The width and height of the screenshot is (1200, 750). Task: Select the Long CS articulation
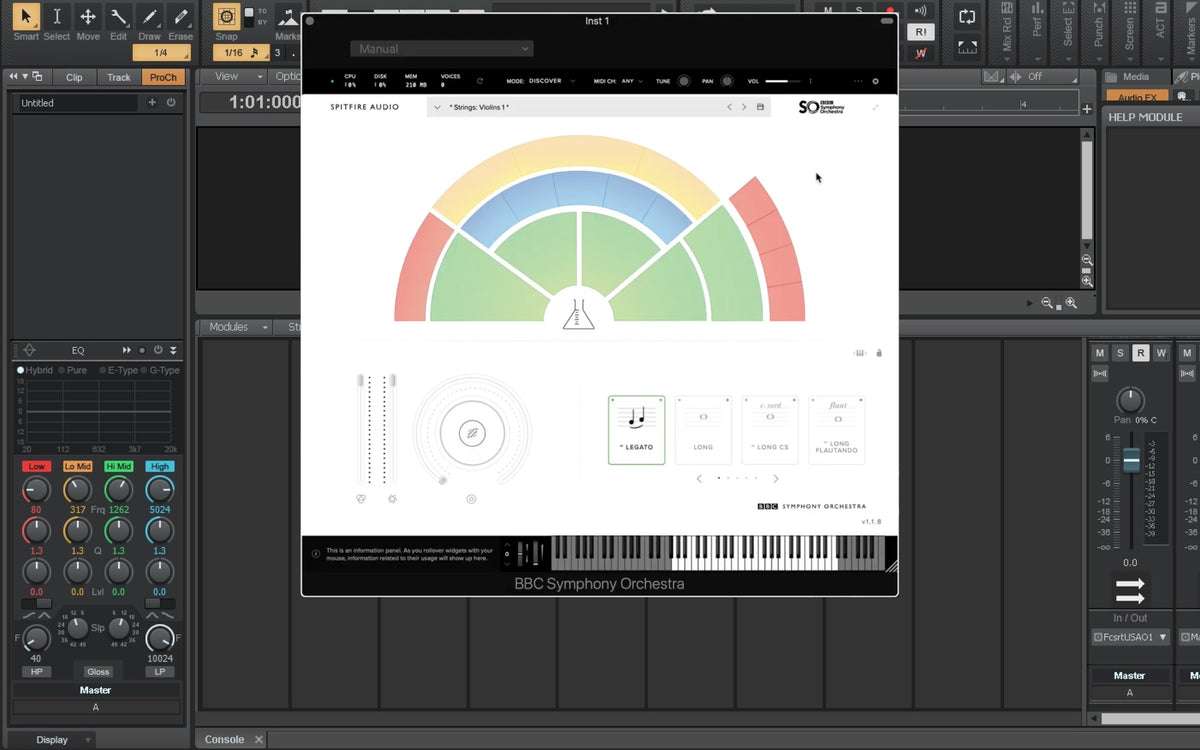pos(770,430)
